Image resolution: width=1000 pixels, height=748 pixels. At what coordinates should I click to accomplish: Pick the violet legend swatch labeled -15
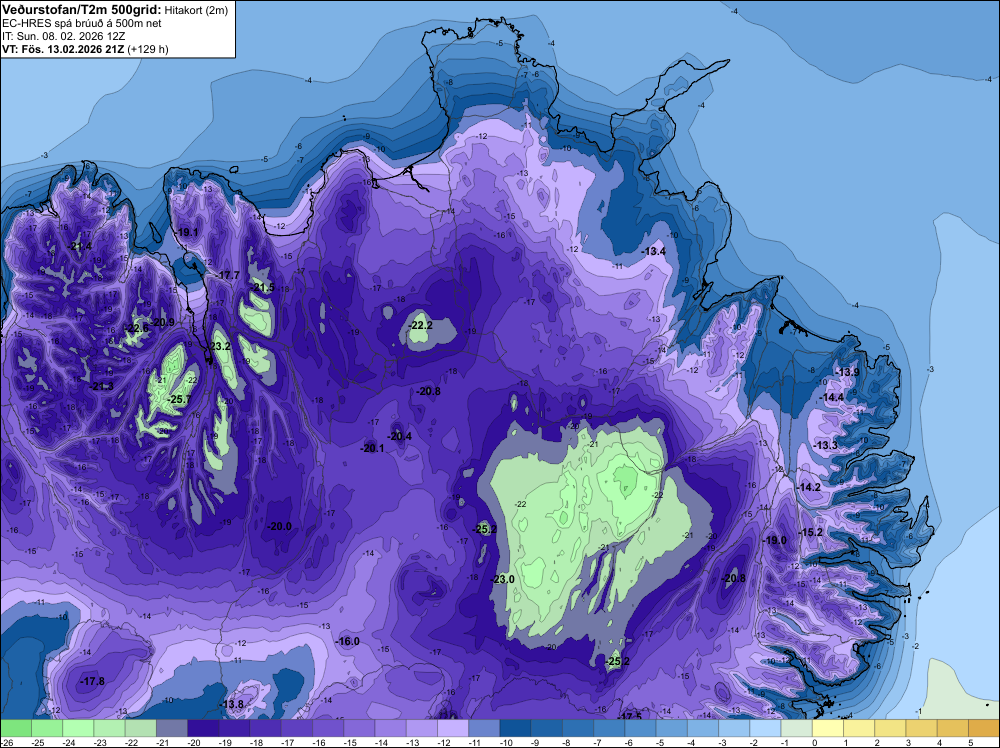tap(359, 728)
